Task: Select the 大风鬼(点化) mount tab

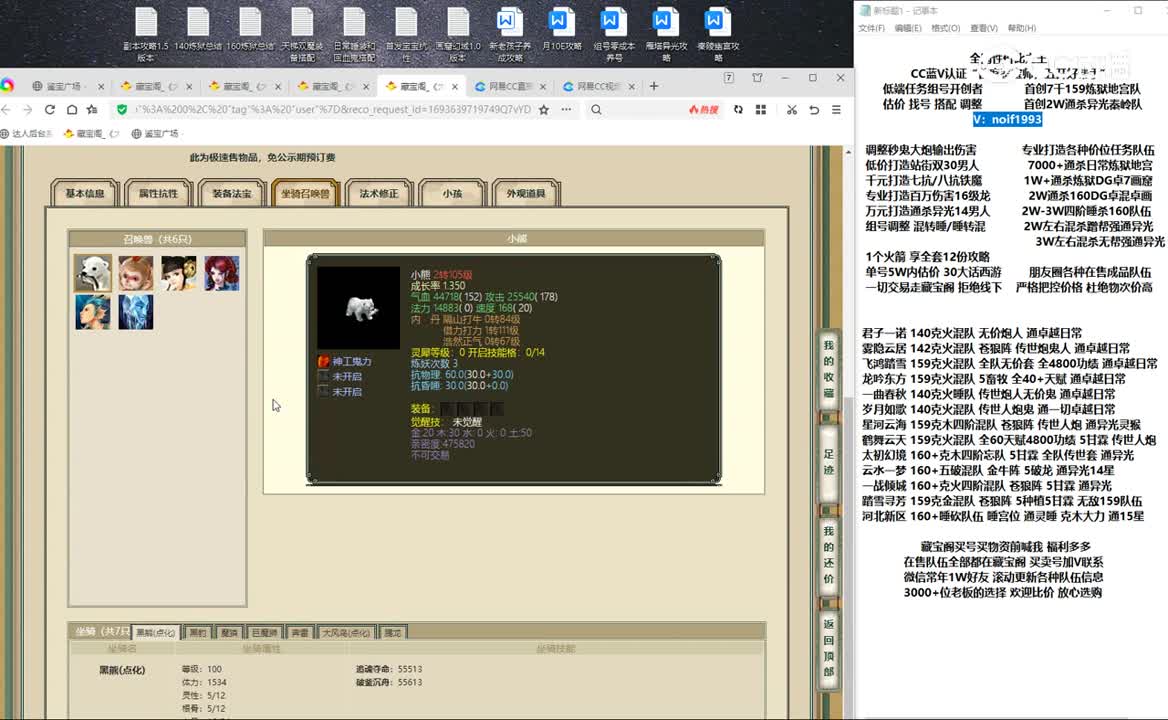Action: click(x=346, y=633)
